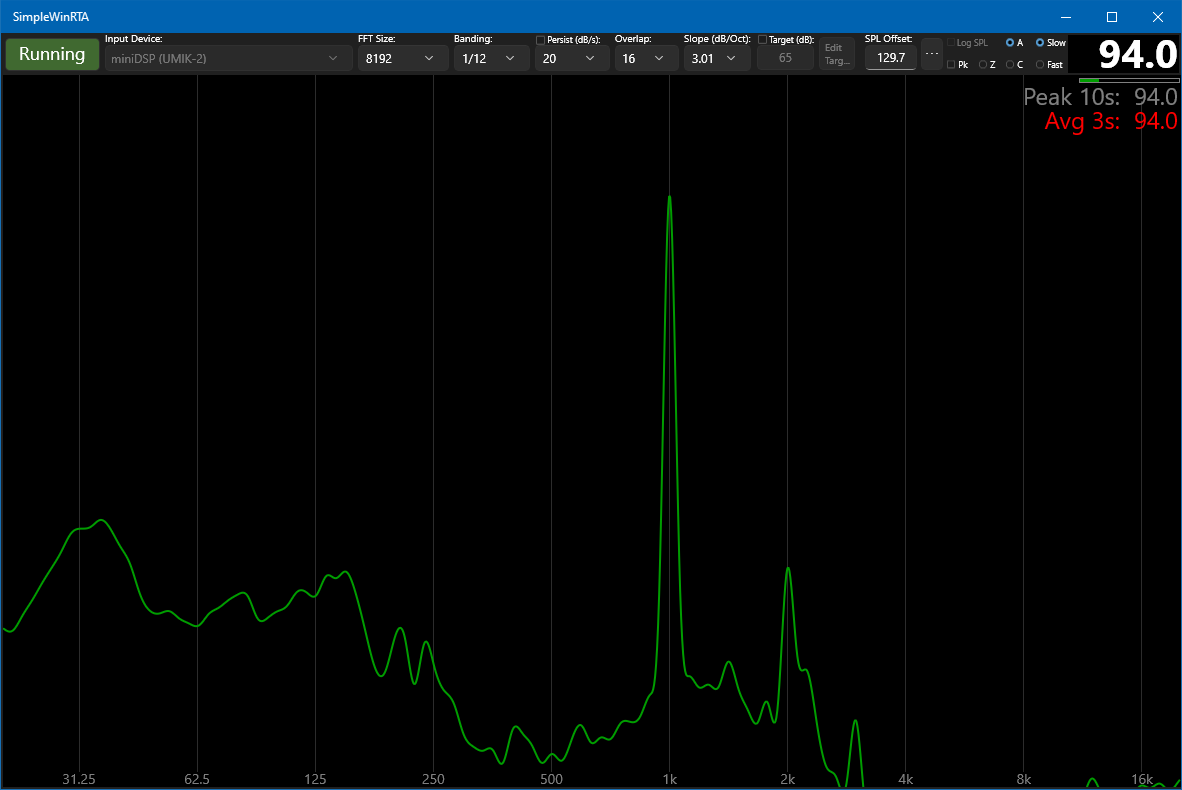Open the Slope (dB/Oct) dropdown
Screen dimensions: 1182x790
pyautogui.click(x=716, y=58)
